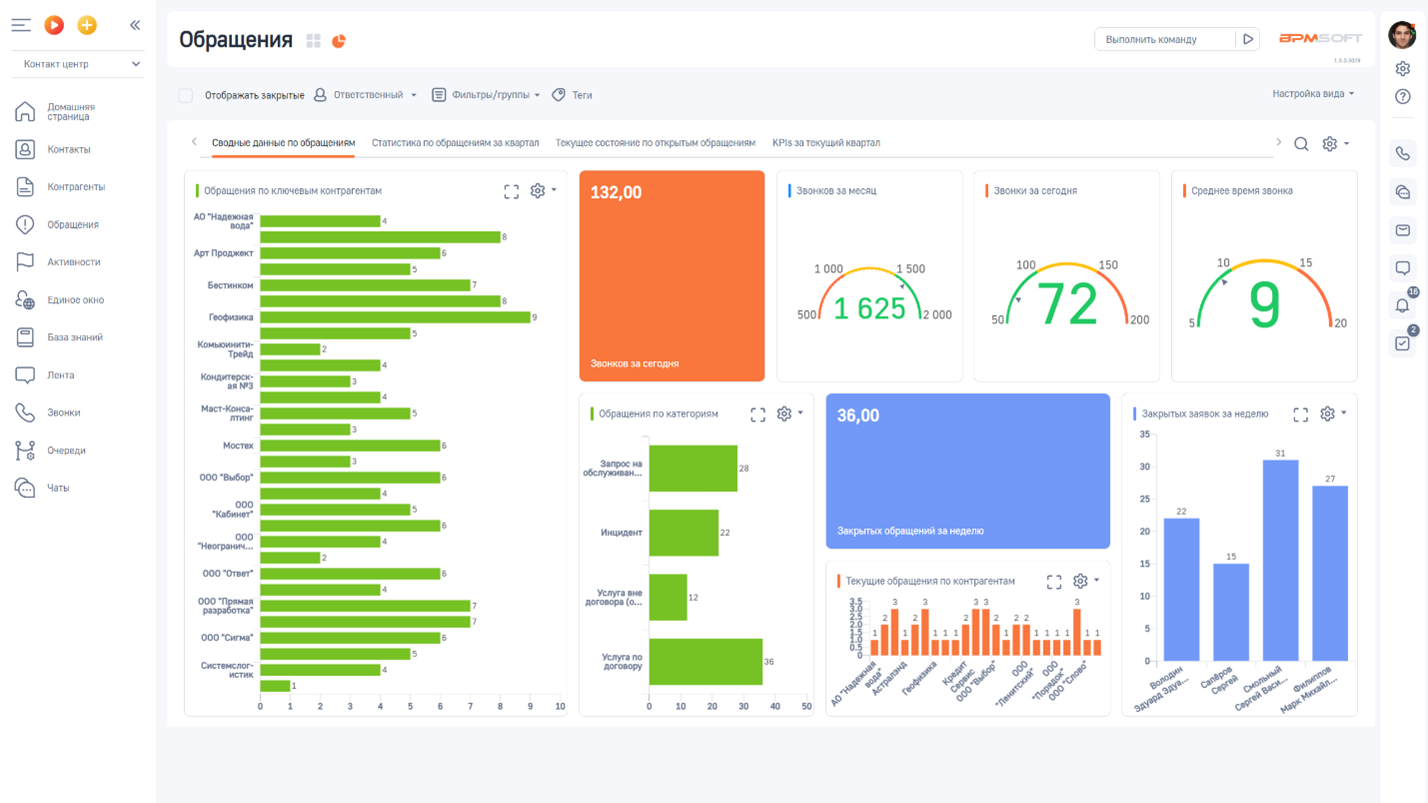Open the Фильтры/группы dropdown
The image size is (1428, 803).
coord(486,95)
